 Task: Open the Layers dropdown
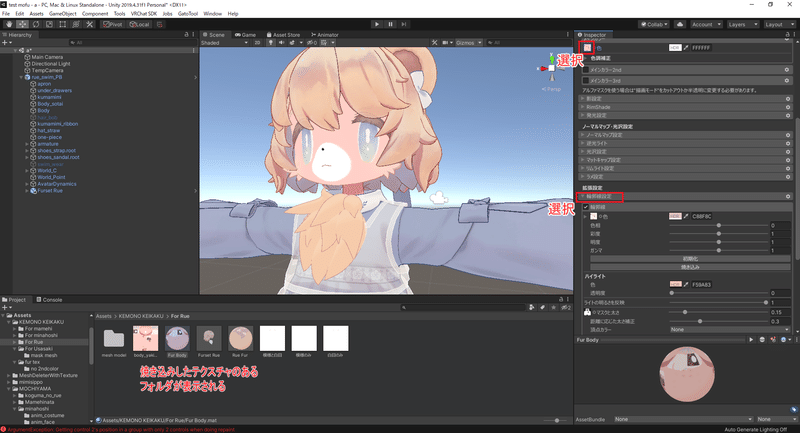click(742, 24)
